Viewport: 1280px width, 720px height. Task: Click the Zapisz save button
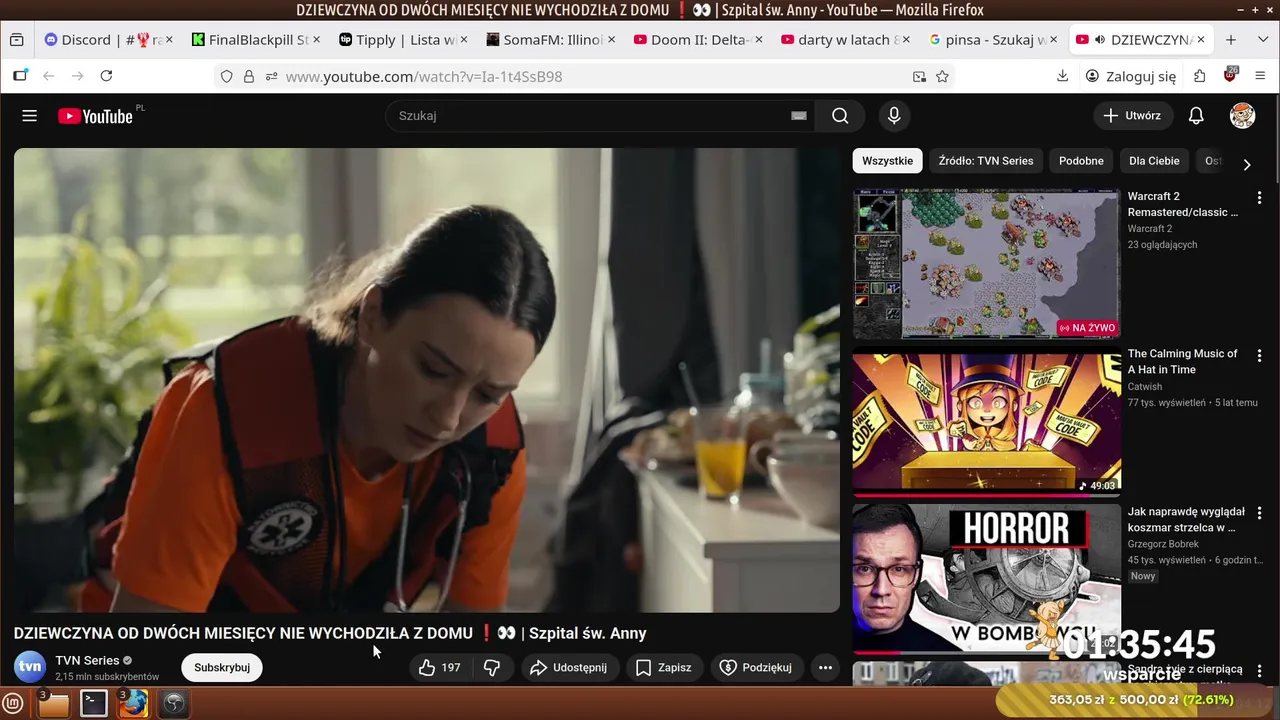pyautogui.click(x=664, y=668)
